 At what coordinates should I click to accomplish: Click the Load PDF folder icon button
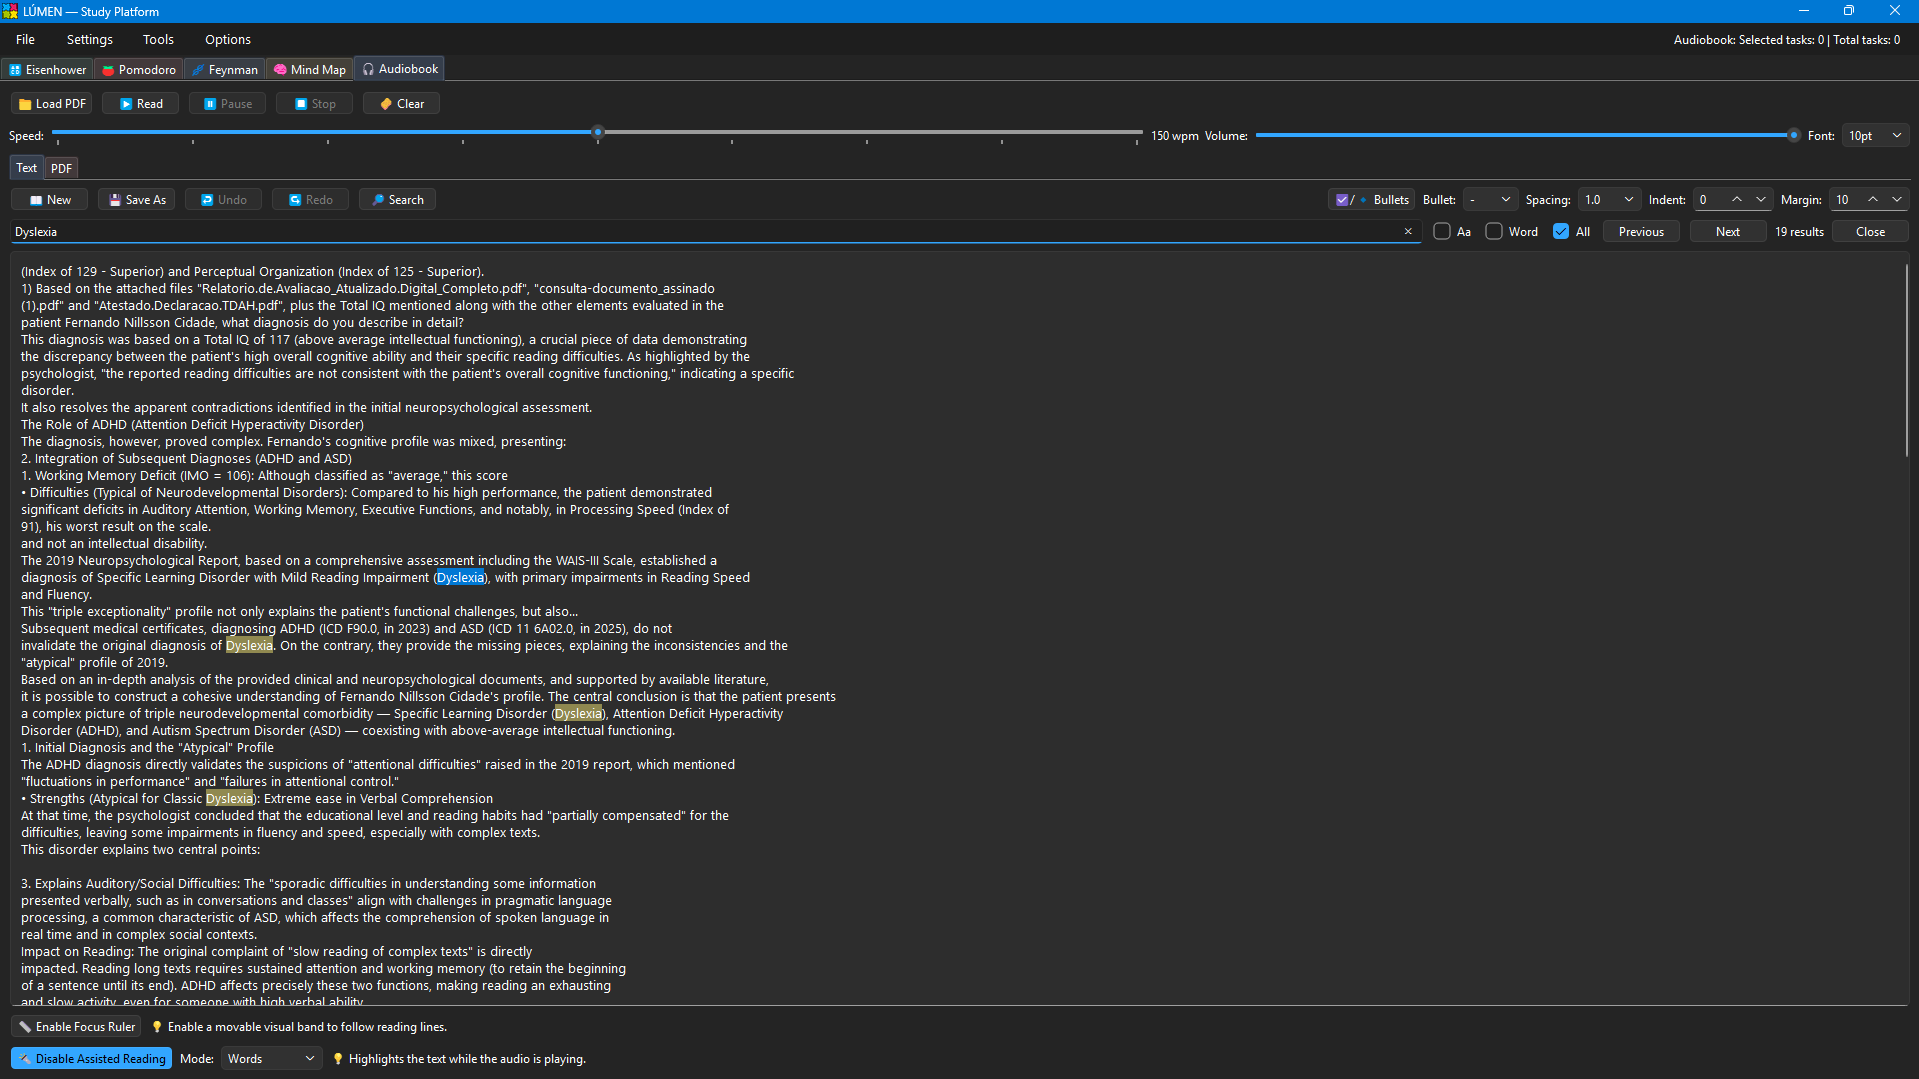pos(52,104)
